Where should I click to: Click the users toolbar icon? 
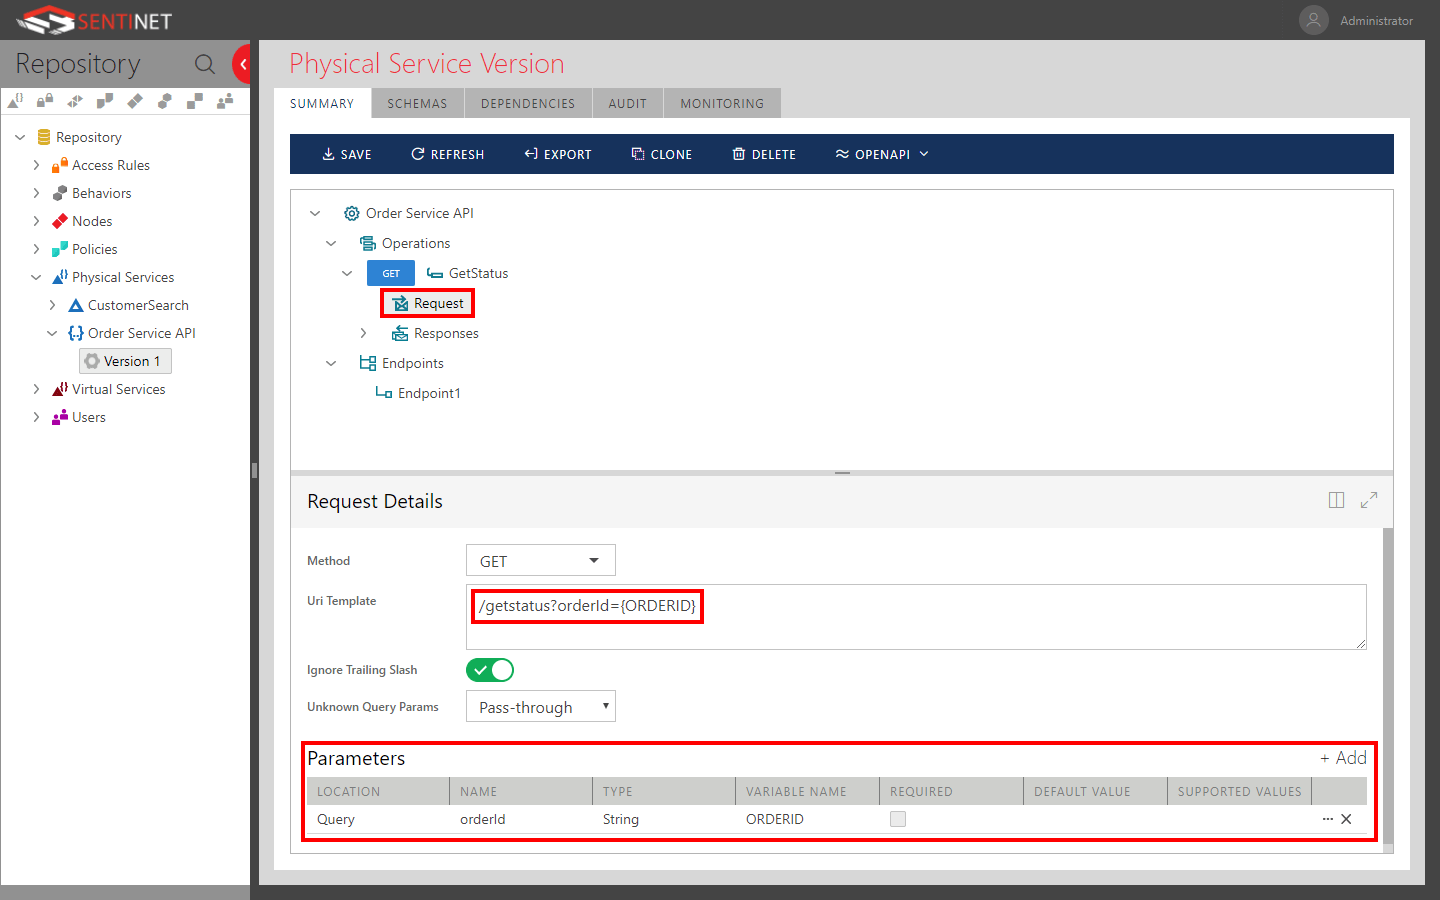(x=225, y=100)
